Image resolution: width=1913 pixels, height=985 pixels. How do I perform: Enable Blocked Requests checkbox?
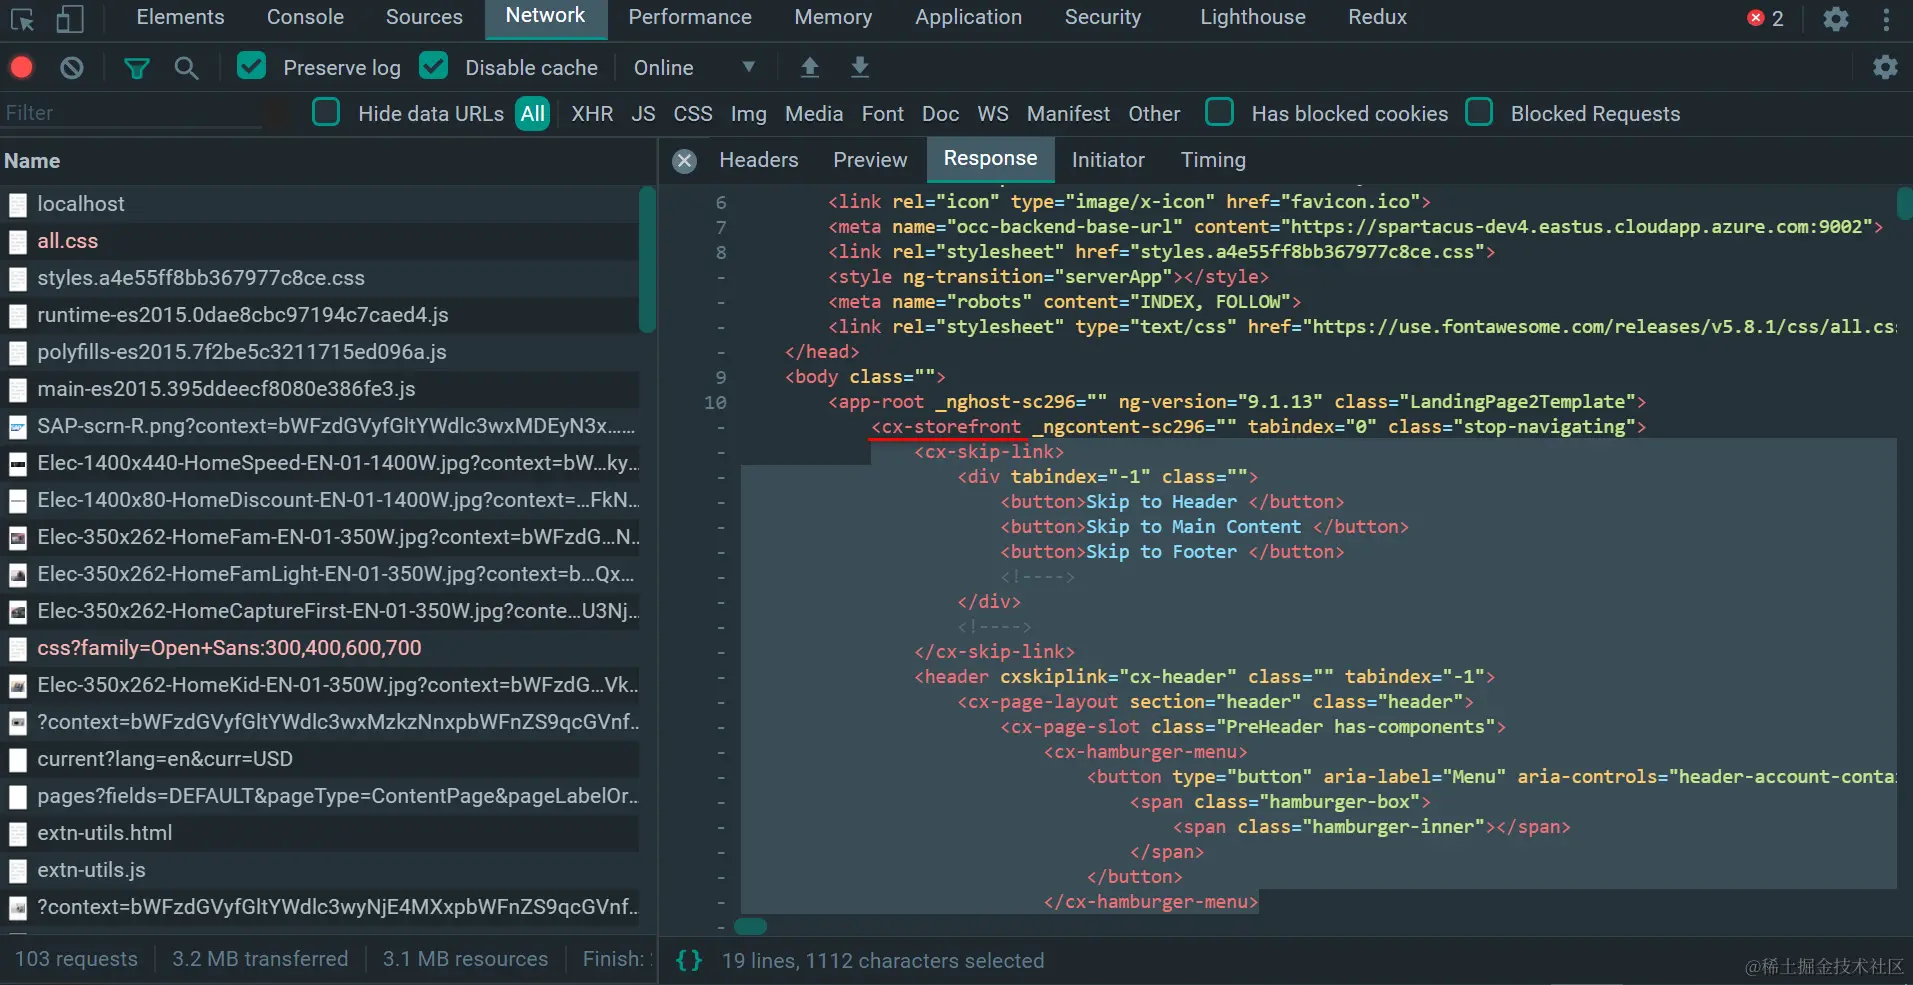(1479, 112)
